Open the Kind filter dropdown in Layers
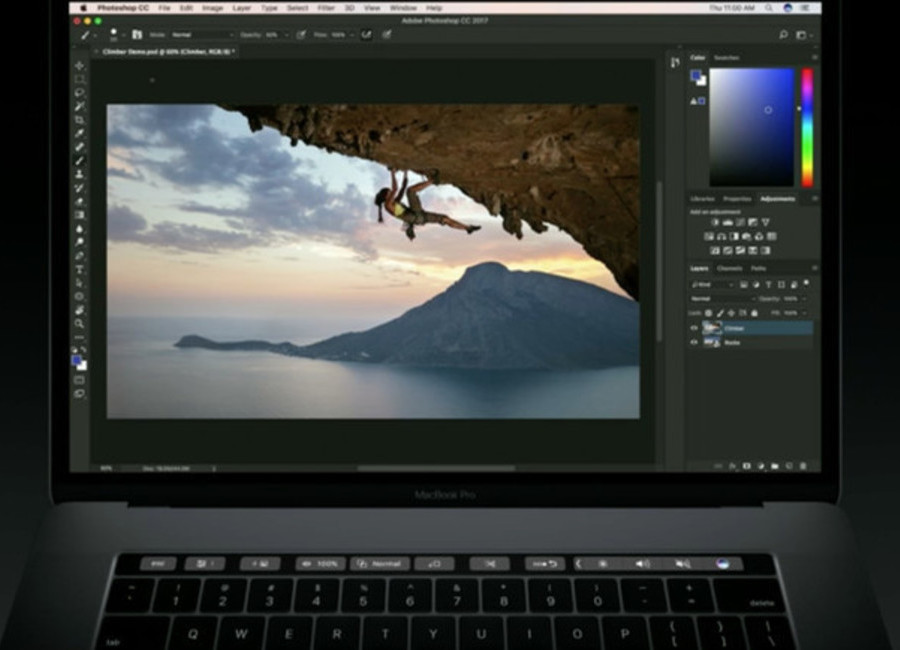900x650 pixels. click(712, 284)
